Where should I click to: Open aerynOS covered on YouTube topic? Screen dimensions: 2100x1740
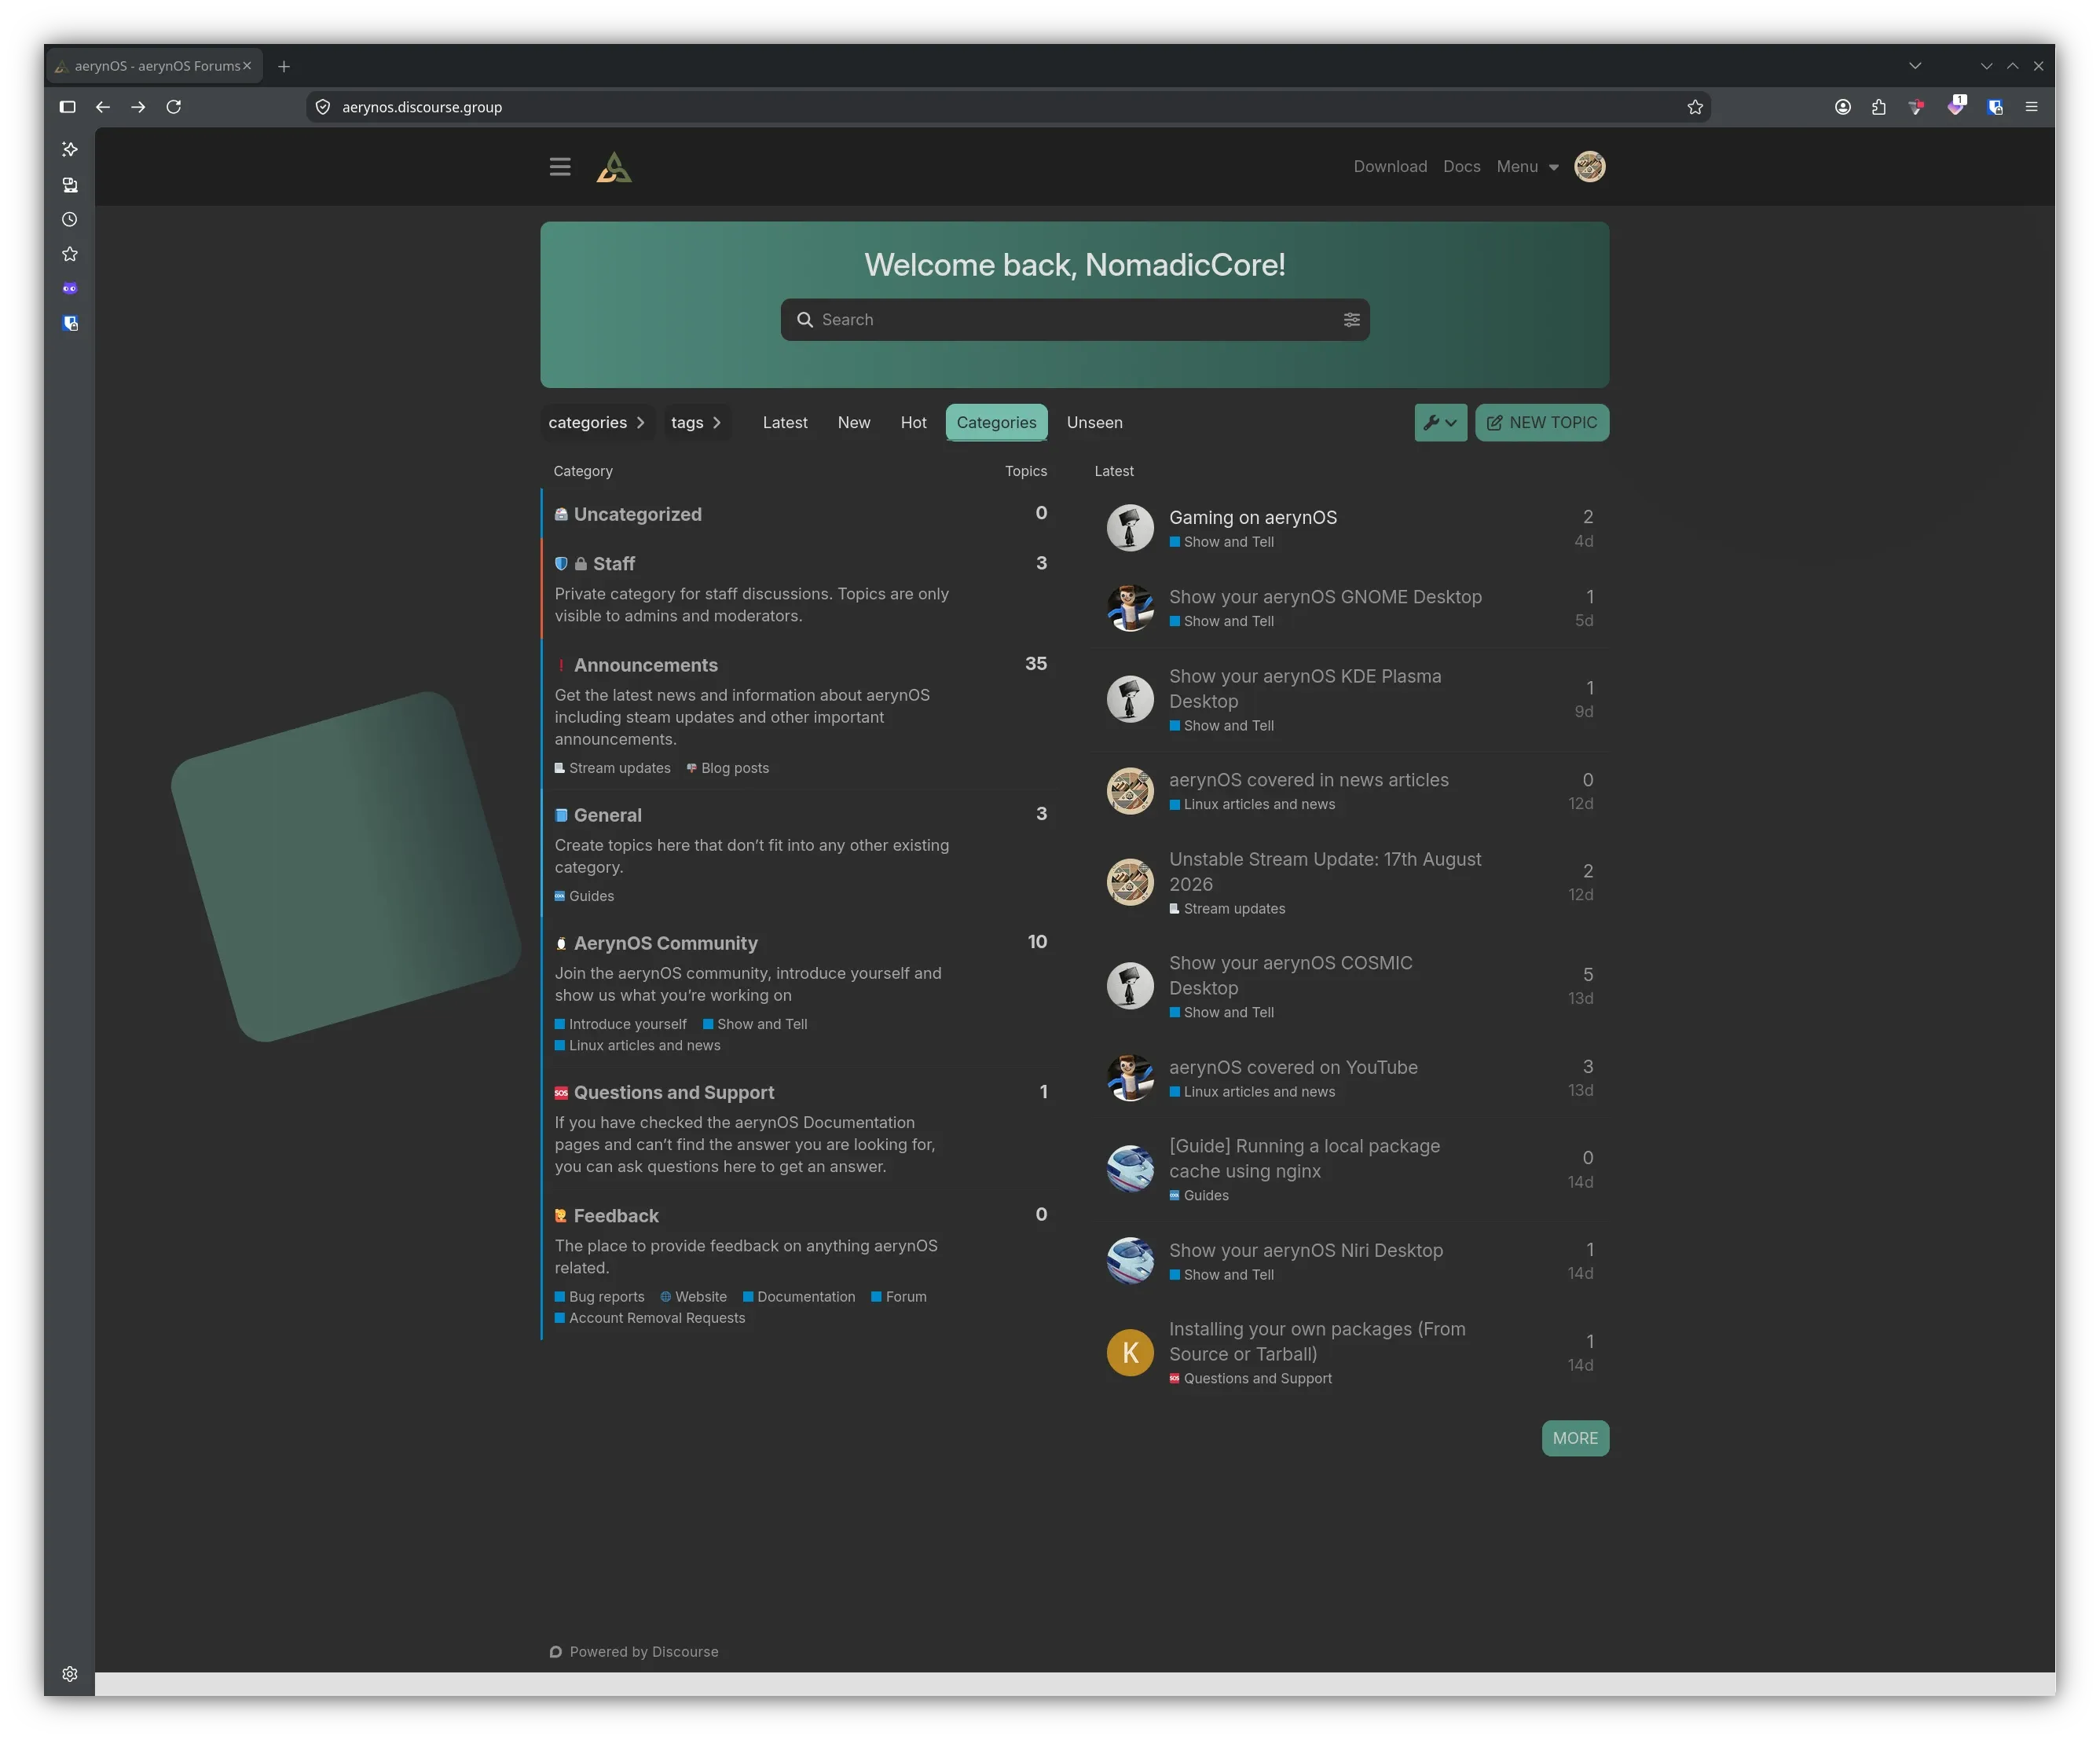tap(1293, 1067)
